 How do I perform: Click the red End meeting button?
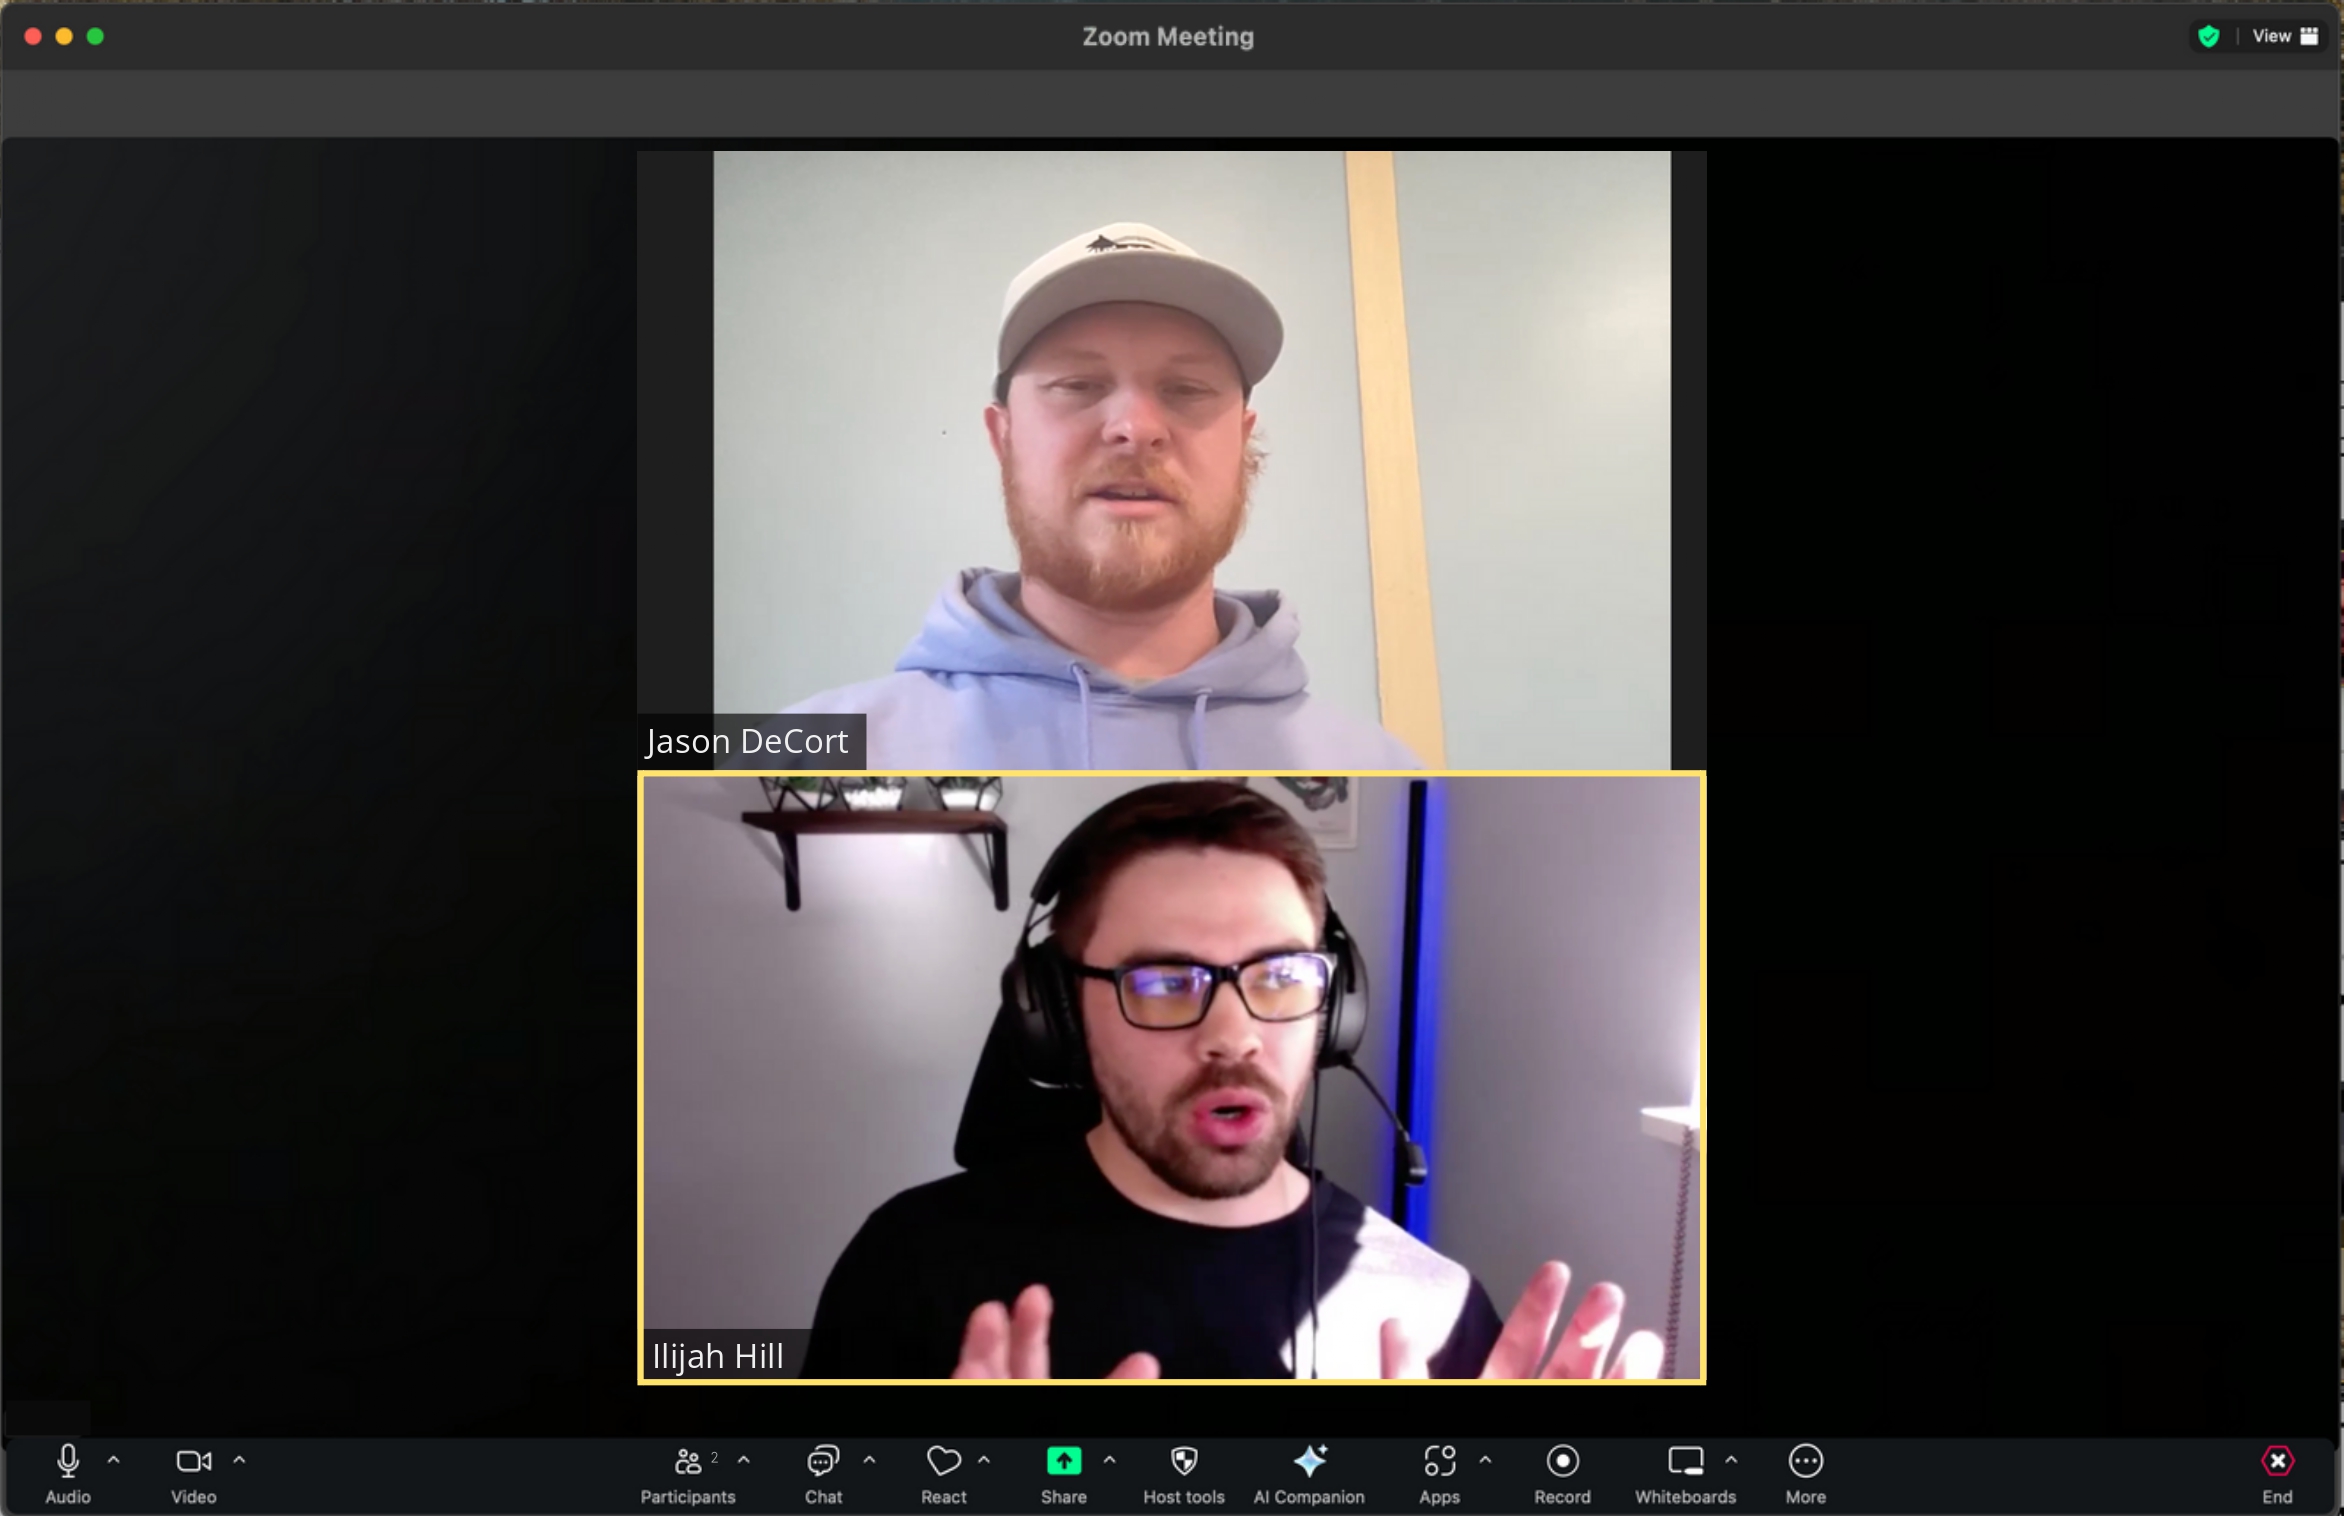[2277, 1474]
